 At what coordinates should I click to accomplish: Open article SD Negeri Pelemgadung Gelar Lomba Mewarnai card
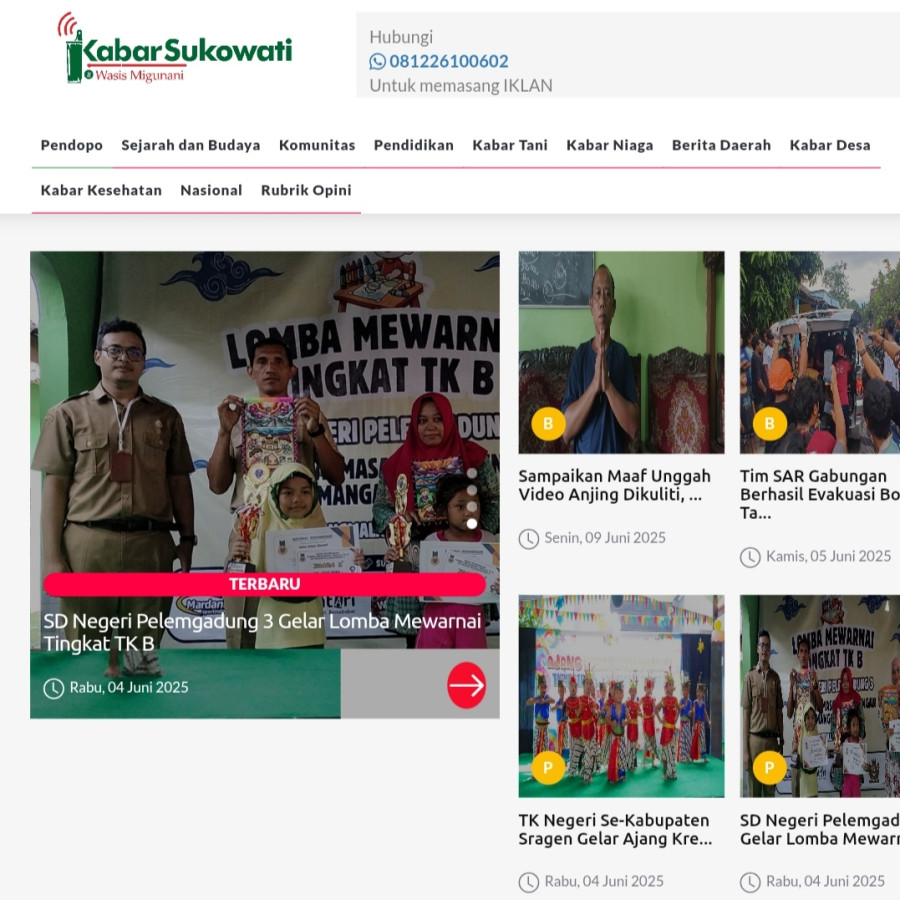tap(820, 829)
